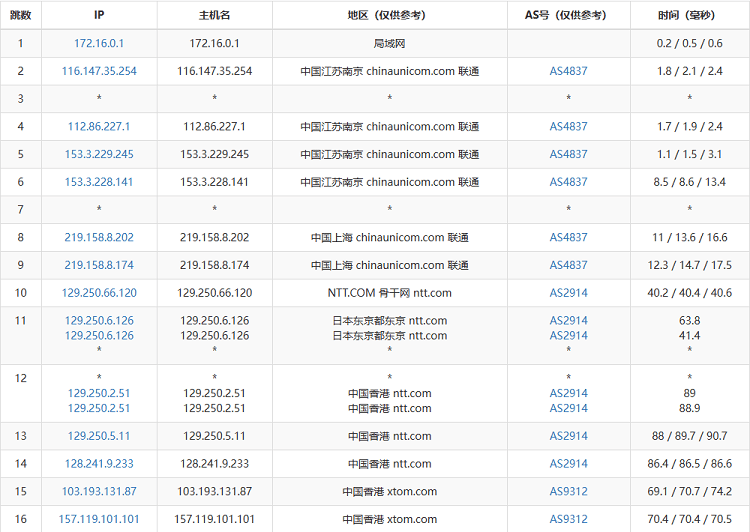Select hop 8 region 中国上海 chinaunicom.com 联通

389,238
